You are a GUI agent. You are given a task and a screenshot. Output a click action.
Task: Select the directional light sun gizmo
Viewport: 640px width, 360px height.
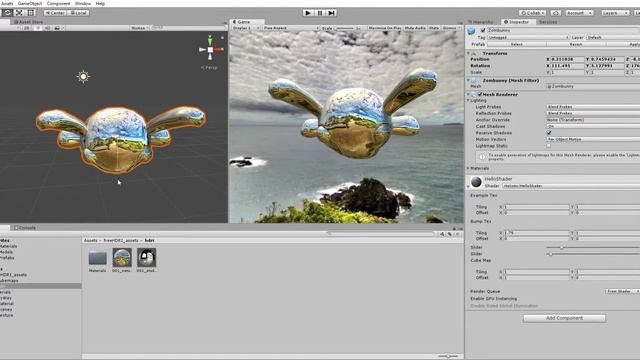(83, 76)
